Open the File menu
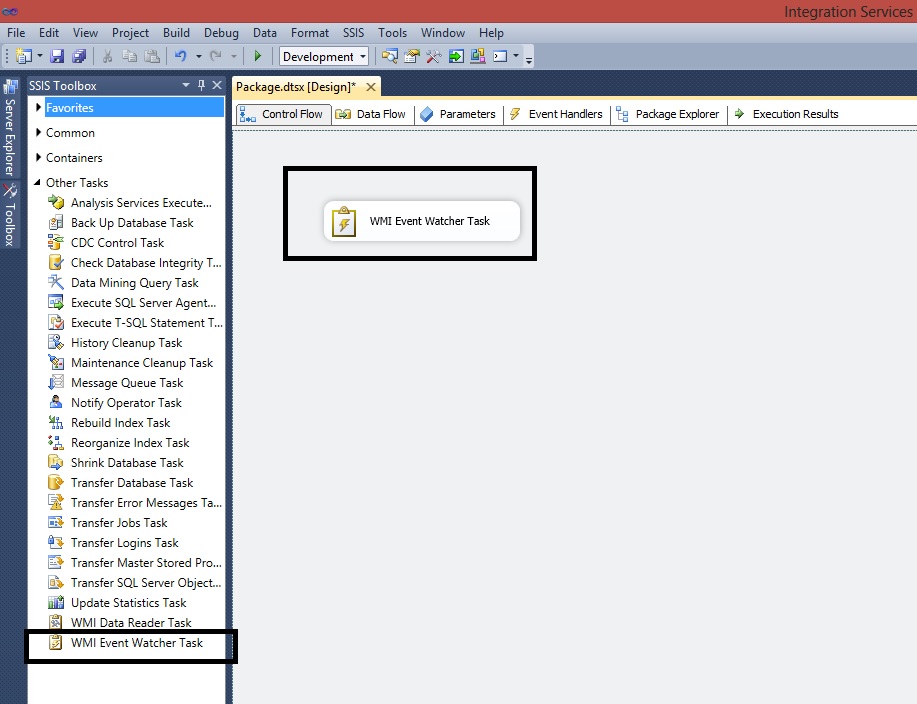Image resolution: width=917 pixels, height=704 pixels. 16,33
